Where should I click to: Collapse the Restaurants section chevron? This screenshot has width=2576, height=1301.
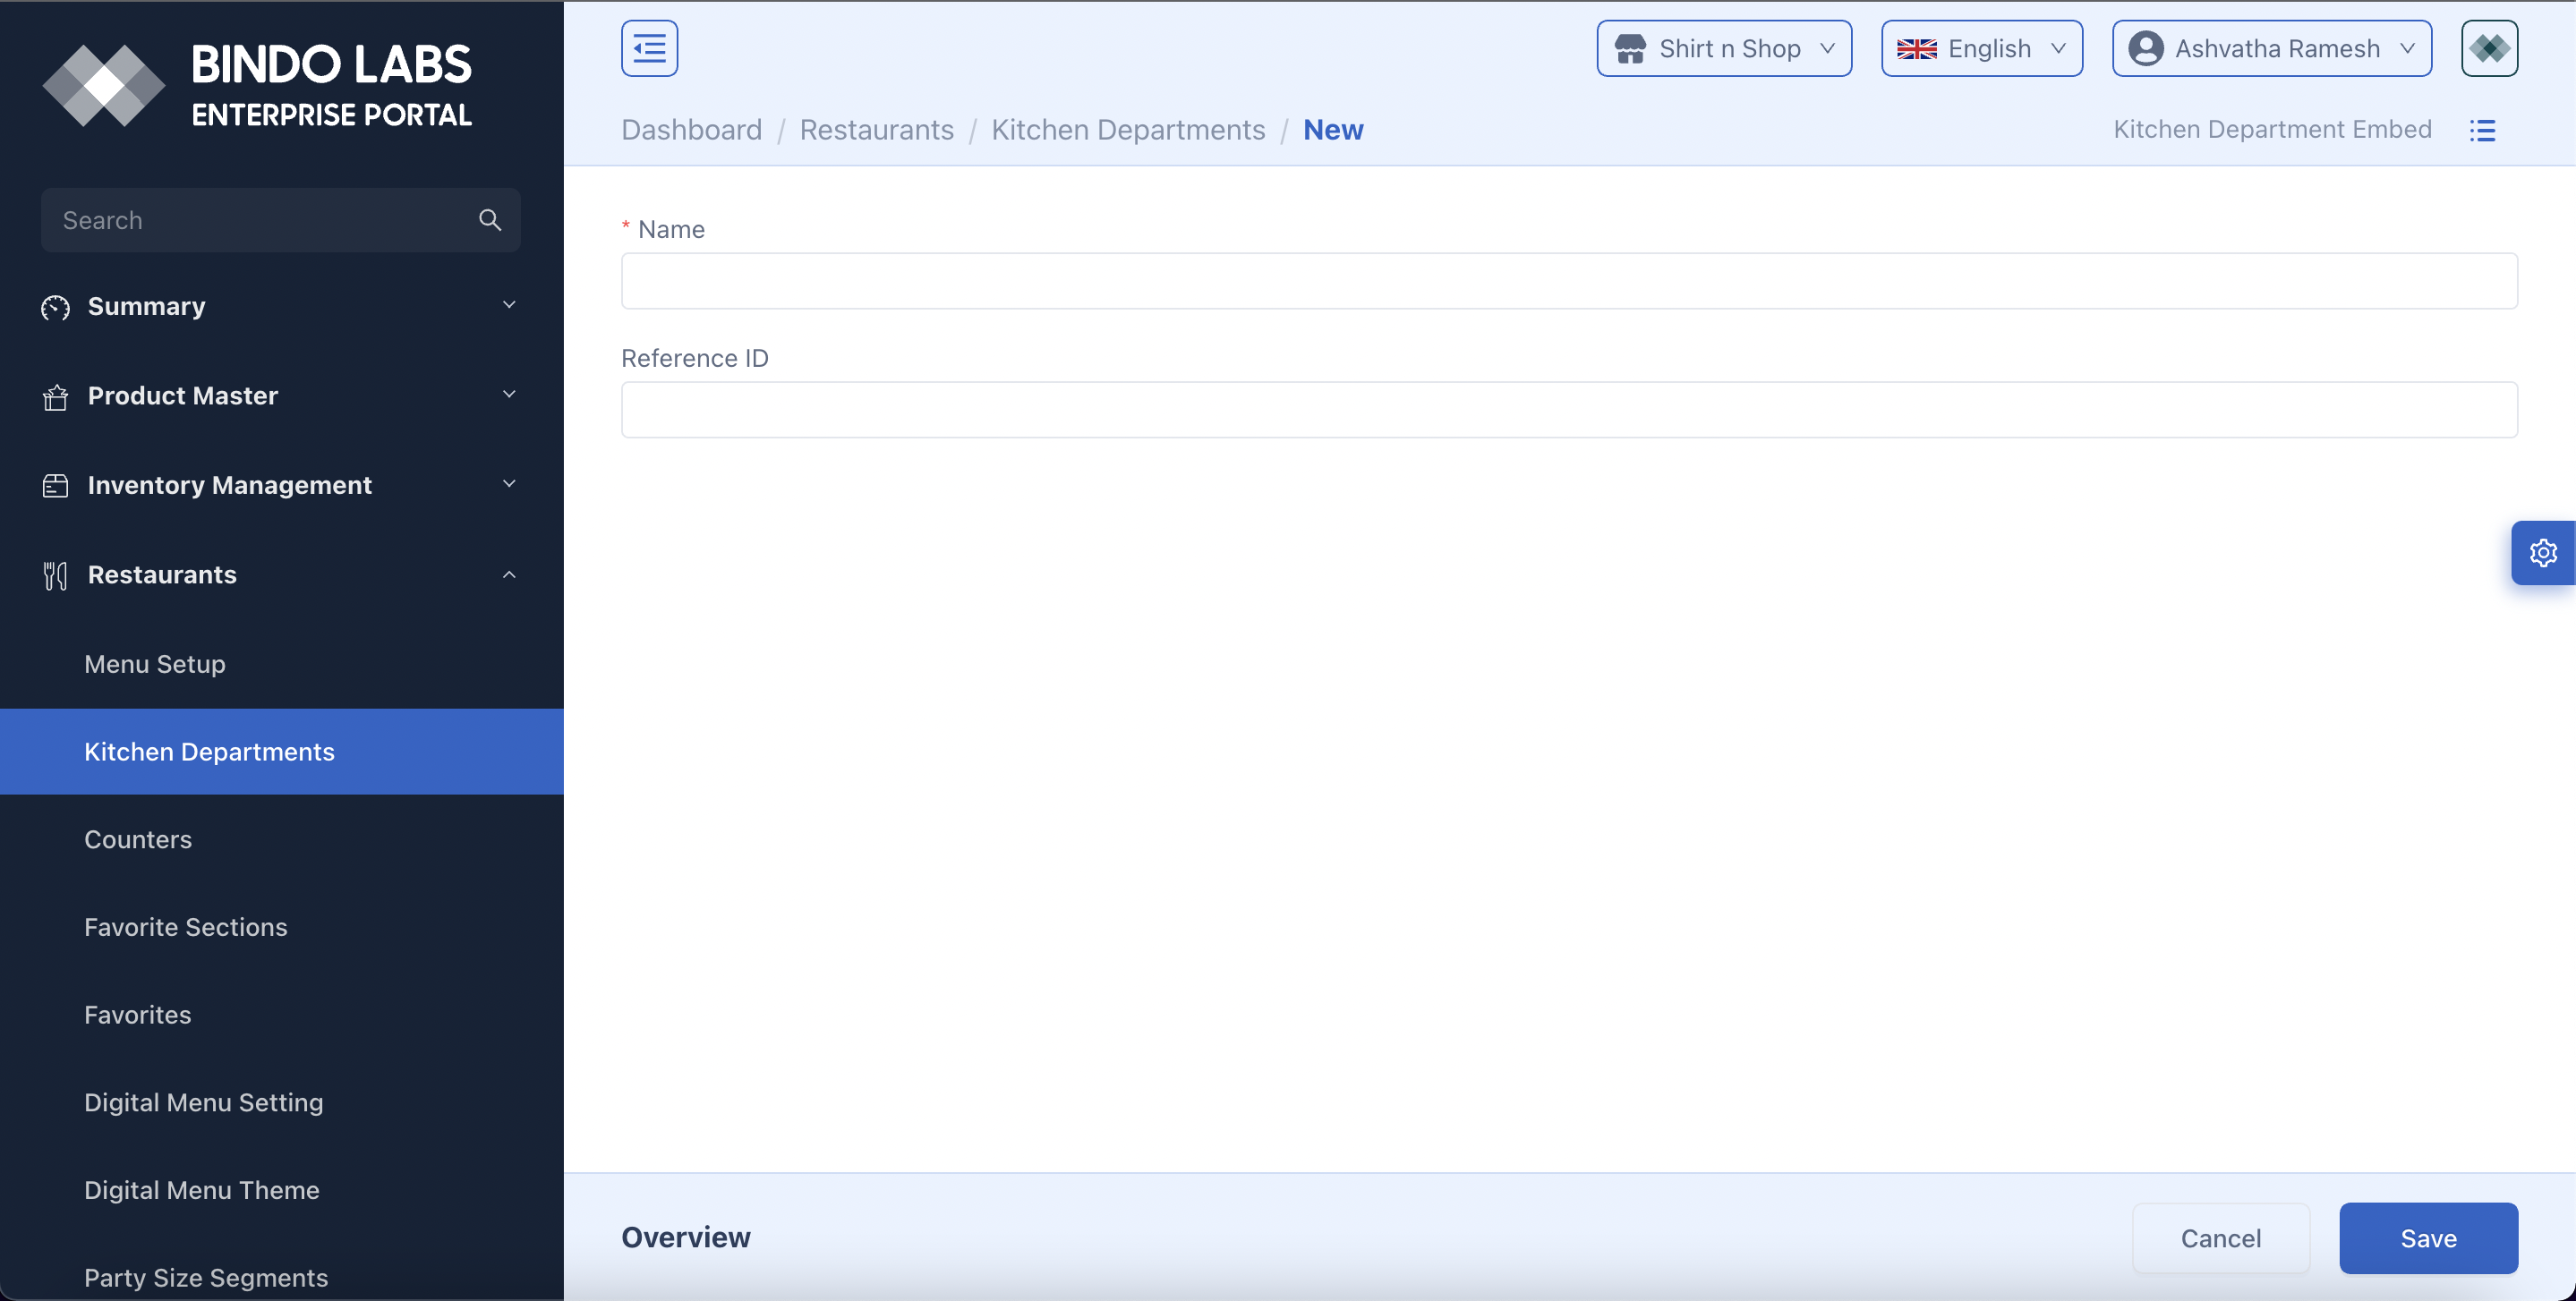click(509, 574)
